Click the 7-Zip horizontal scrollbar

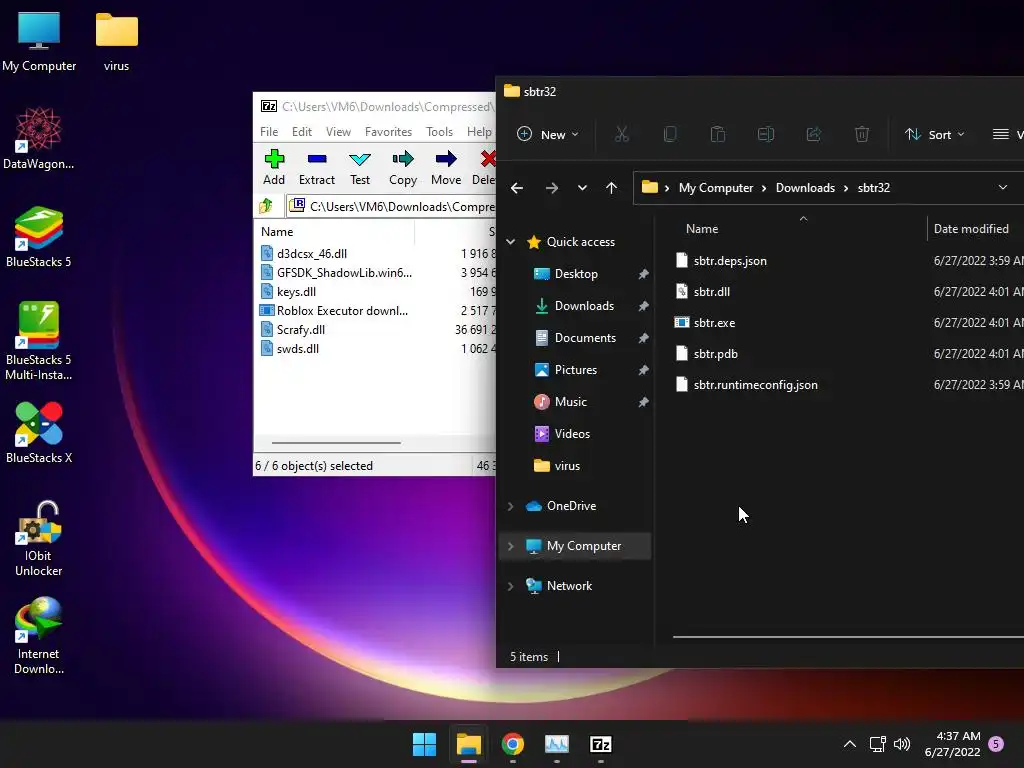pos(336,443)
